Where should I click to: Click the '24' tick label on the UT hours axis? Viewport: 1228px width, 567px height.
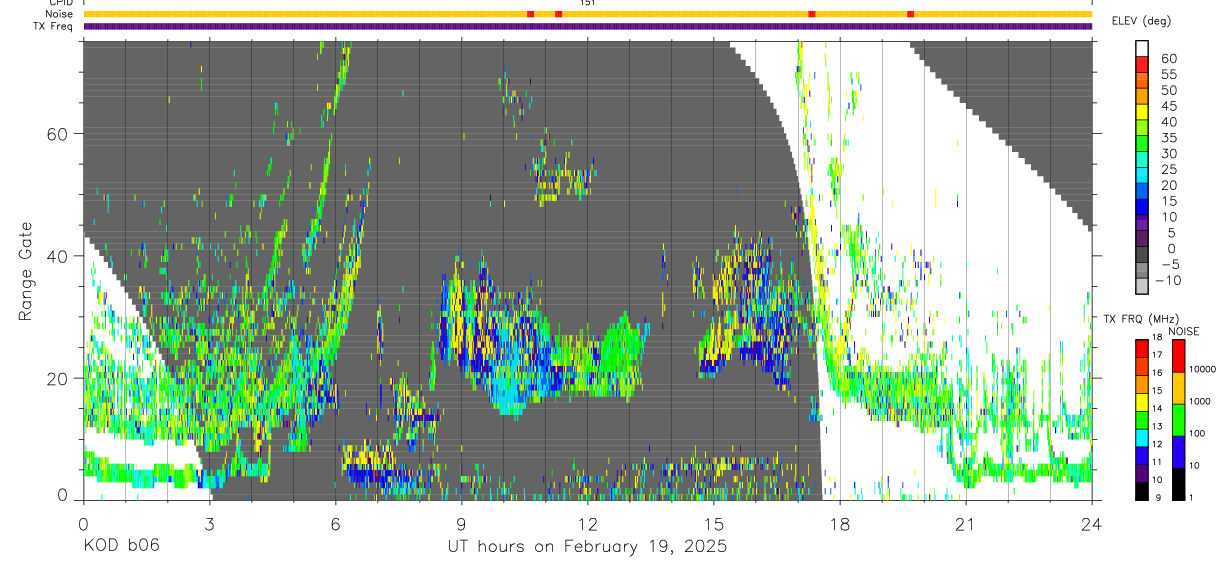click(1091, 524)
